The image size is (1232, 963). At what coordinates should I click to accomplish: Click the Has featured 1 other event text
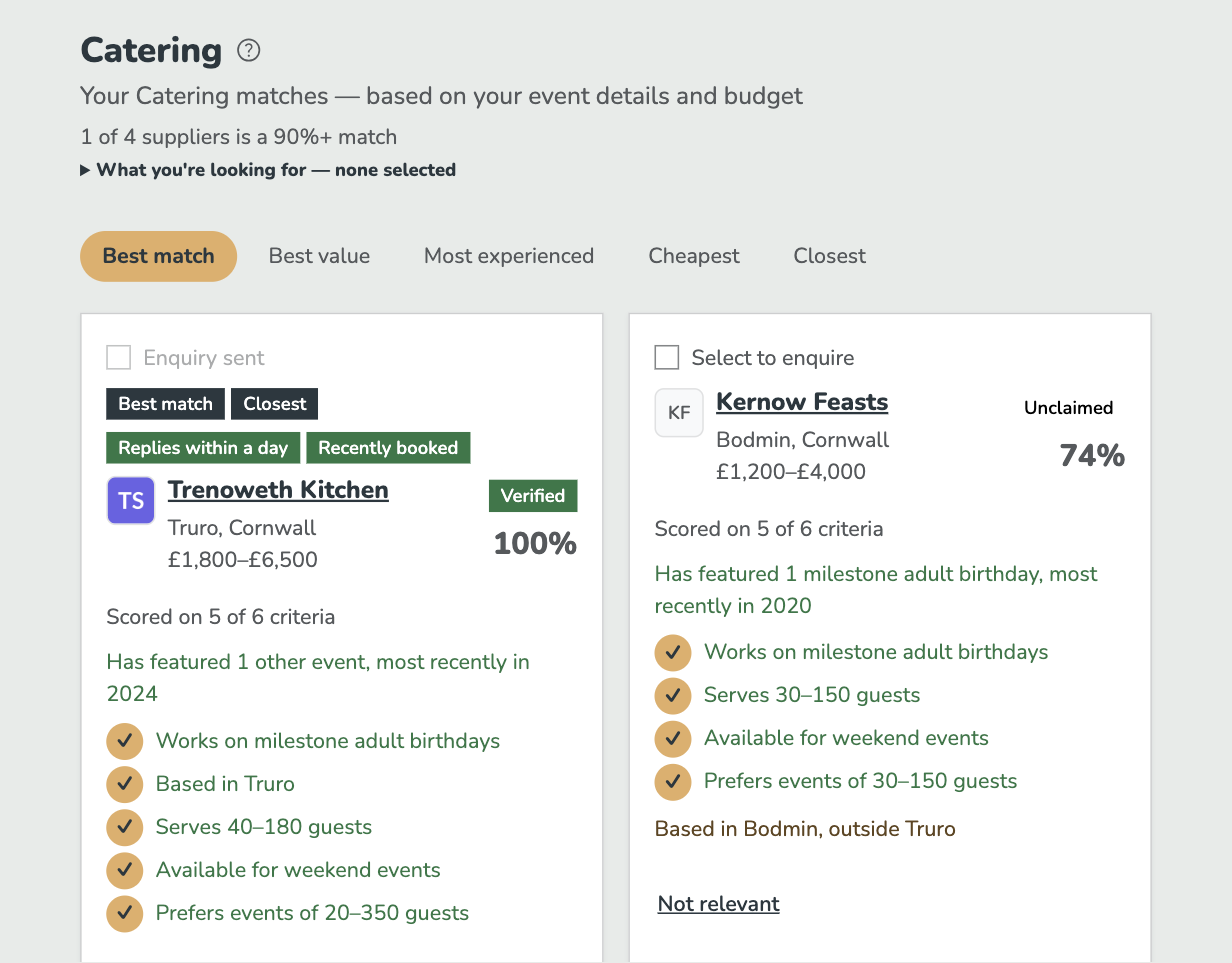[318, 678]
